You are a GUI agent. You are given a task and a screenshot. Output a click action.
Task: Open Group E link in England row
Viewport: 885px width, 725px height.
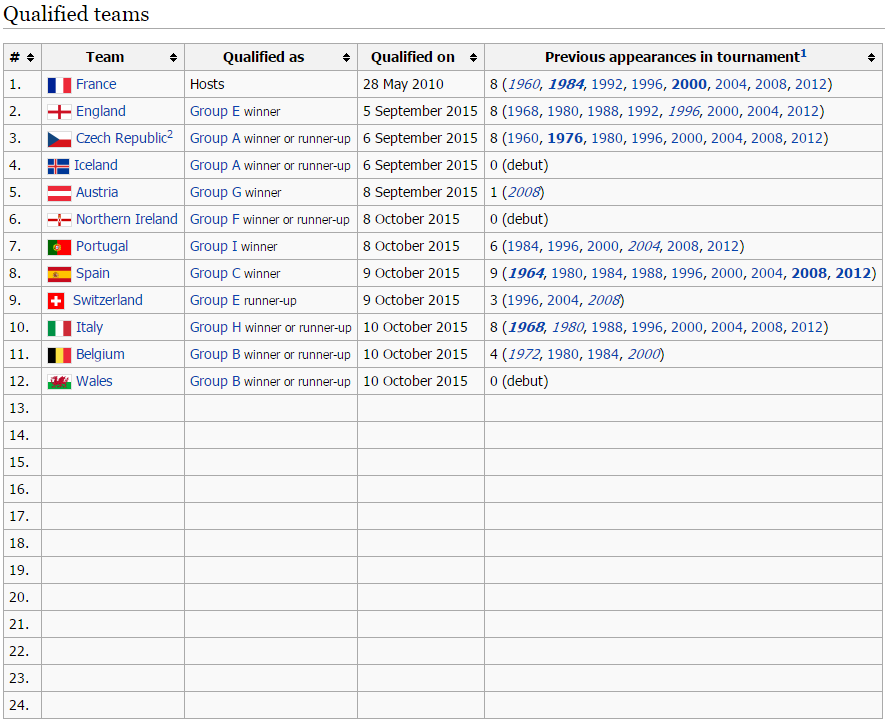pyautogui.click(x=214, y=112)
